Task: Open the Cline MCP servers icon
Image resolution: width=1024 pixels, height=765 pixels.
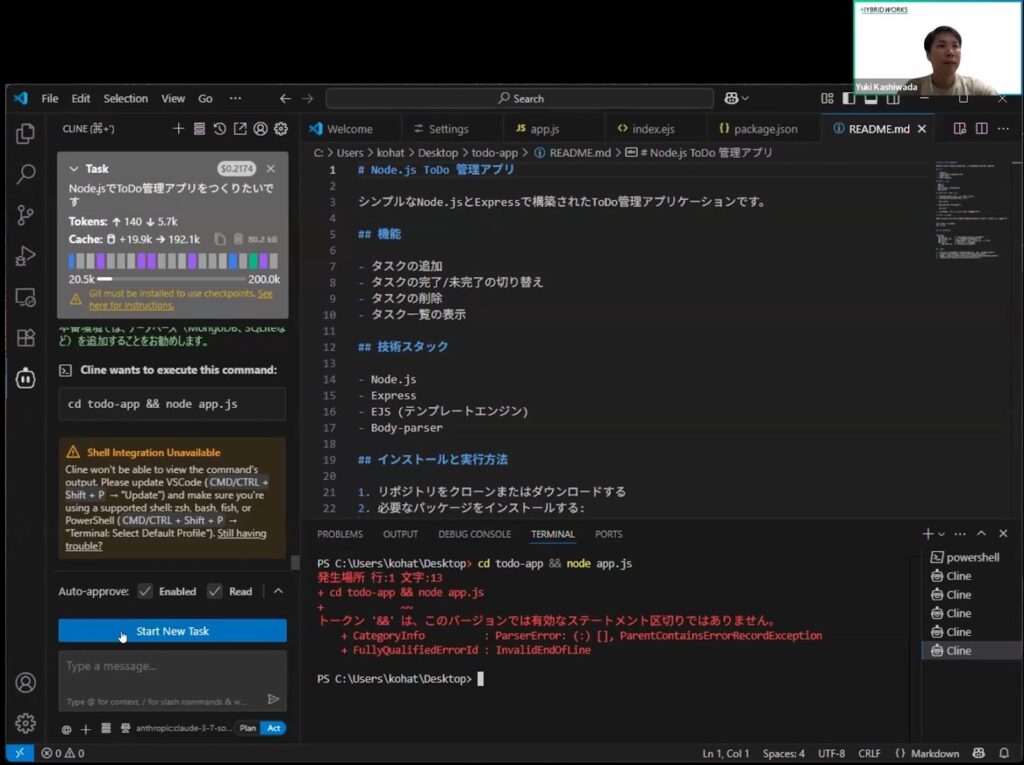Action: 199,129
